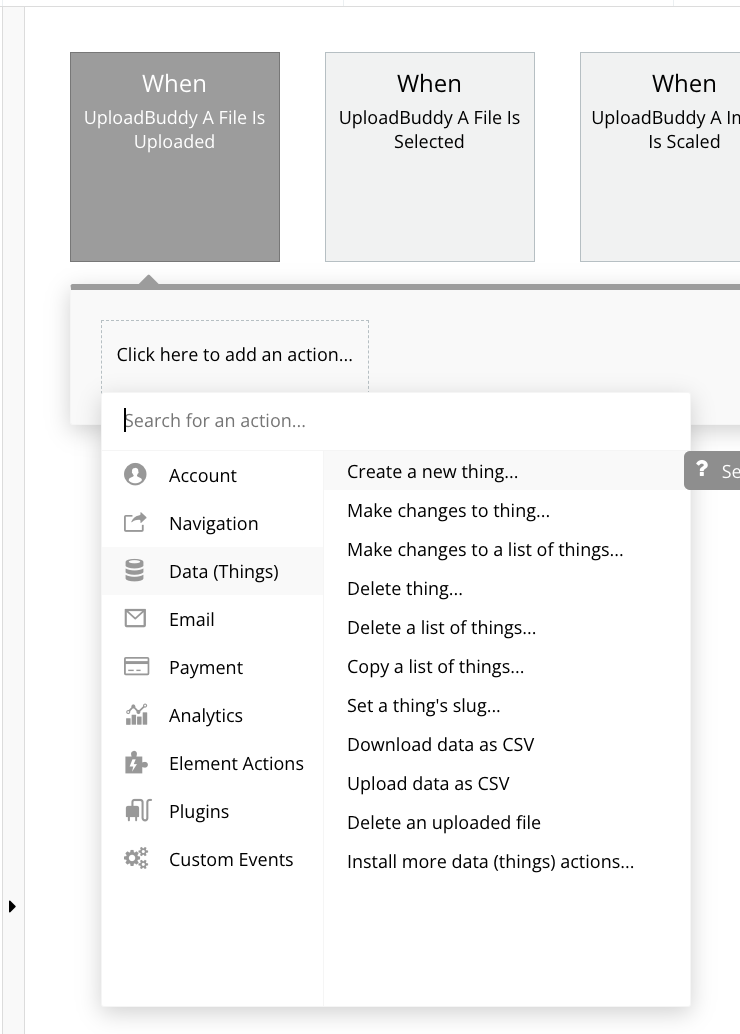Select the File Is Uploaded event

pos(175,157)
